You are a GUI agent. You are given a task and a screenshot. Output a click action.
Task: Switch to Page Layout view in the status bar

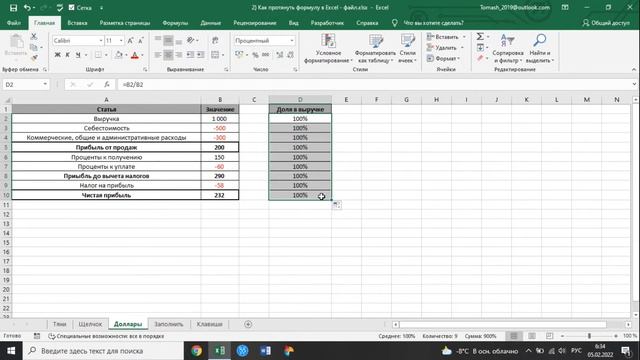click(532, 336)
